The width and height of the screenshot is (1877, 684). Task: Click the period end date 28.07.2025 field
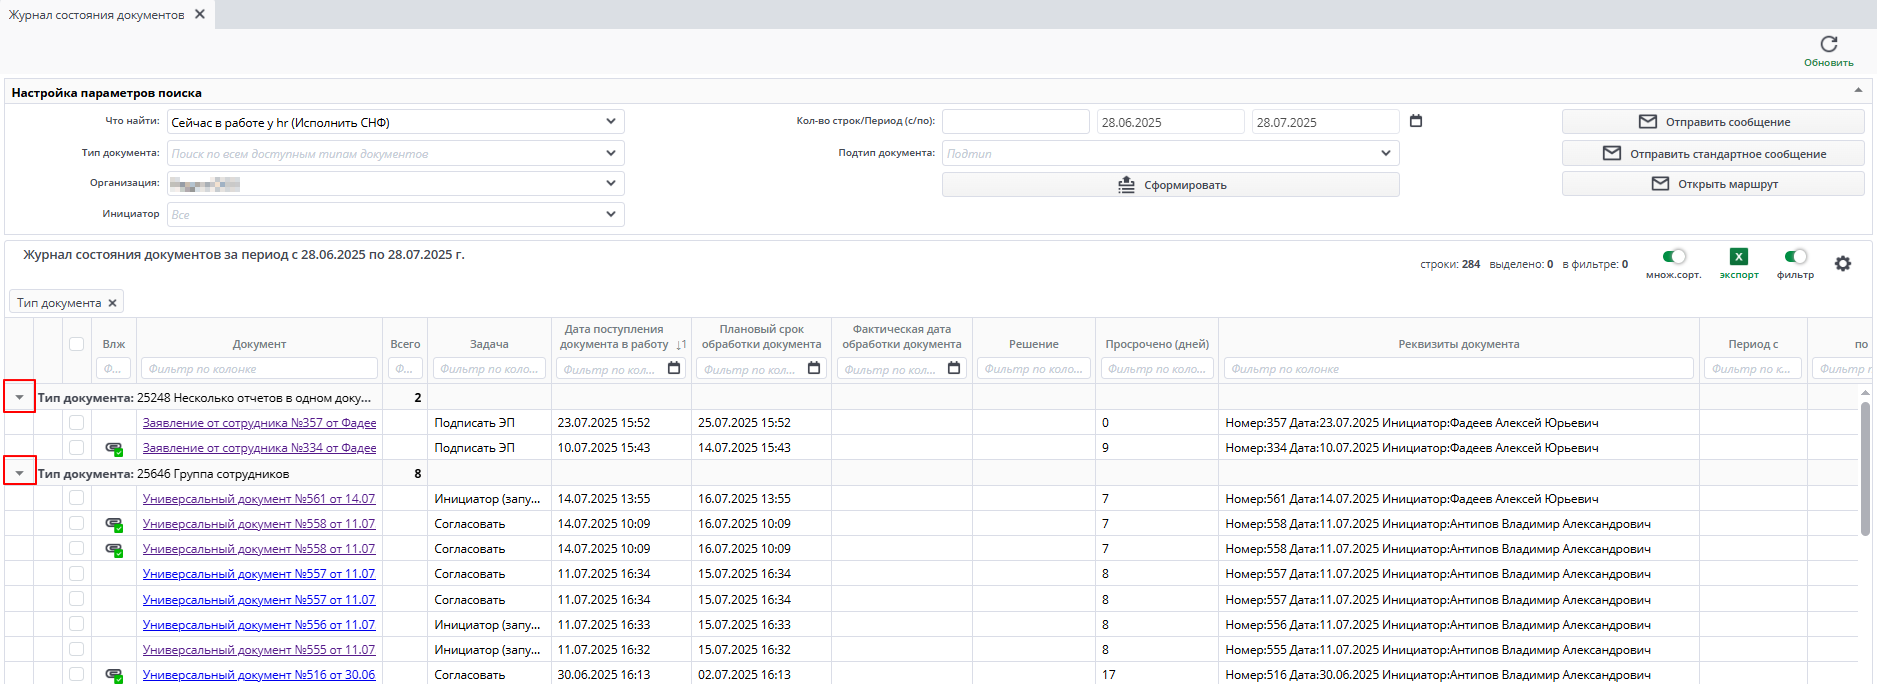(1325, 122)
